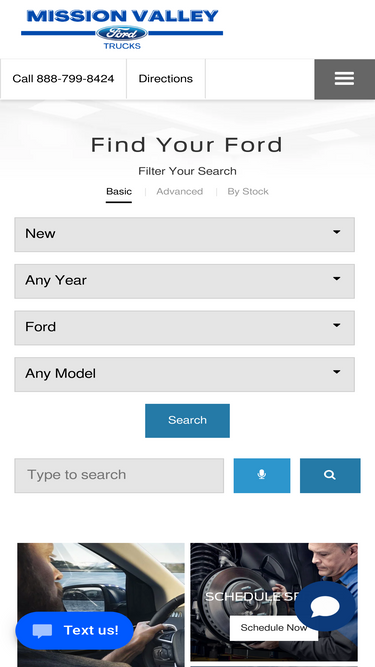Focus the Type to search field

[x=119, y=475]
